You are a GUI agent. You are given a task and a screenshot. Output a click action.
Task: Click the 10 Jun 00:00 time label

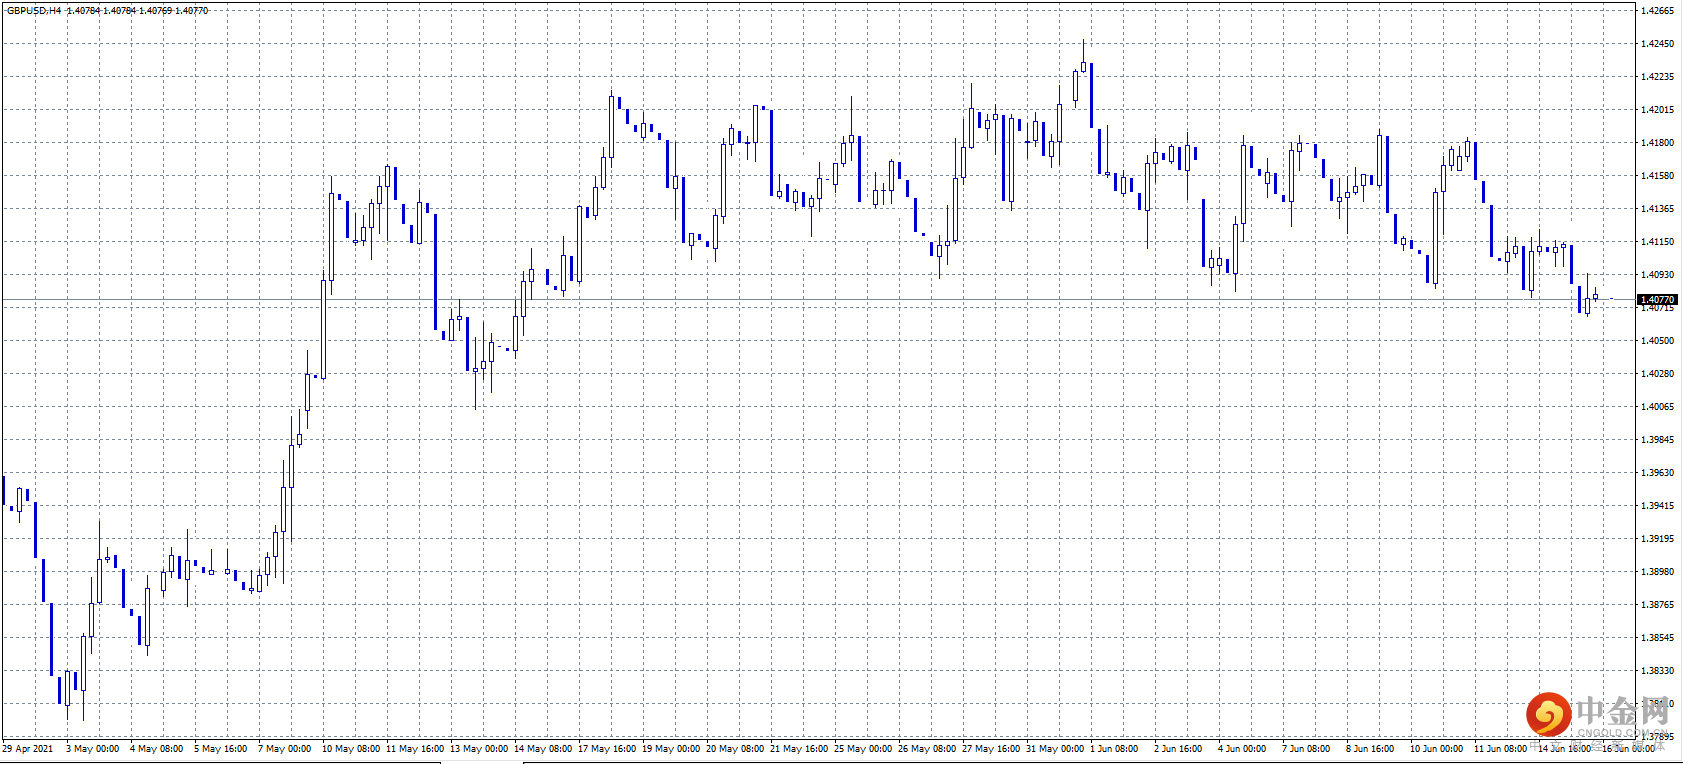[1437, 748]
